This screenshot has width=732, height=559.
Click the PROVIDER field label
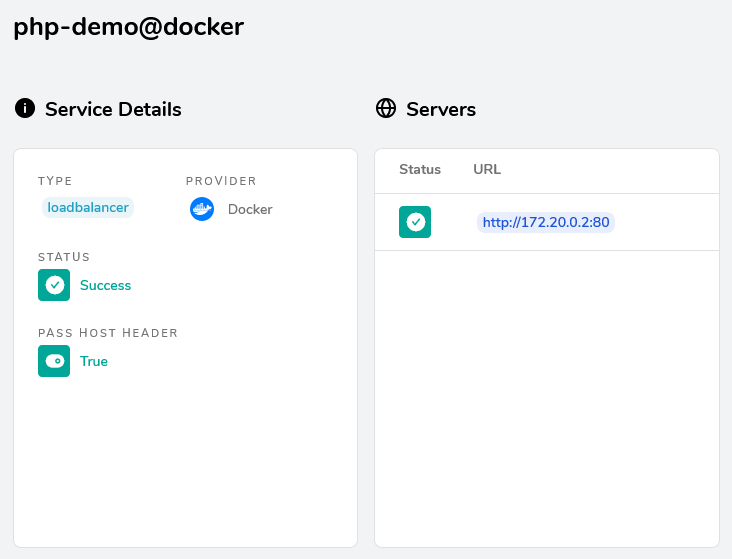click(221, 181)
